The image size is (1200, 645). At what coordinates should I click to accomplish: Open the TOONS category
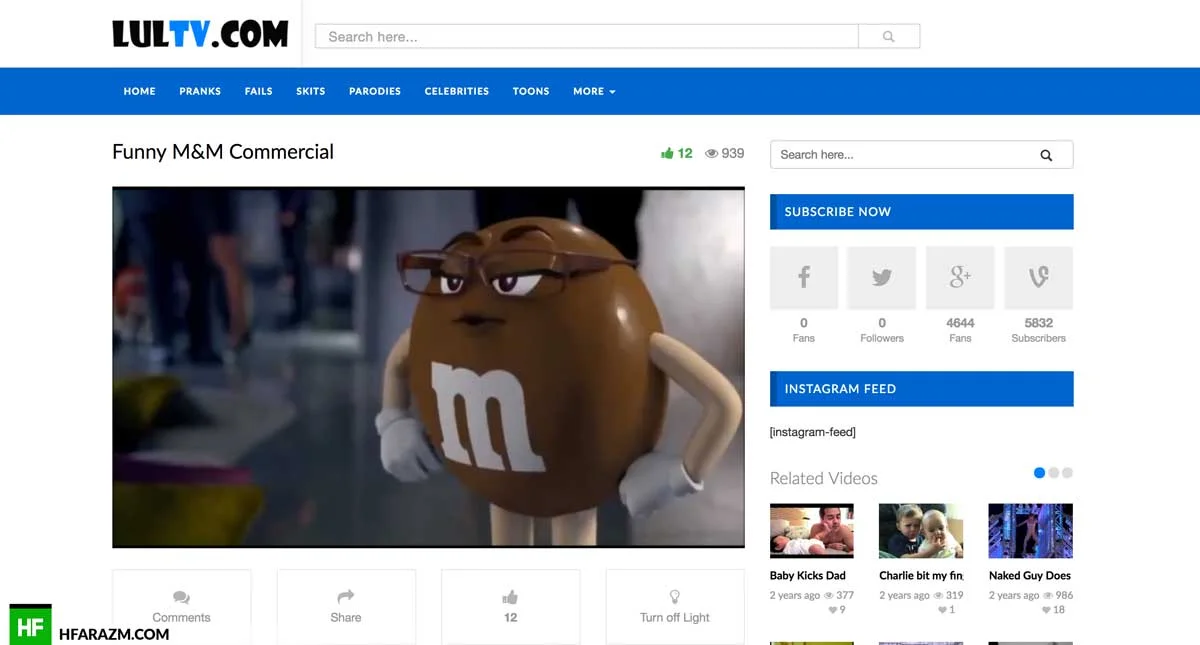pos(531,91)
